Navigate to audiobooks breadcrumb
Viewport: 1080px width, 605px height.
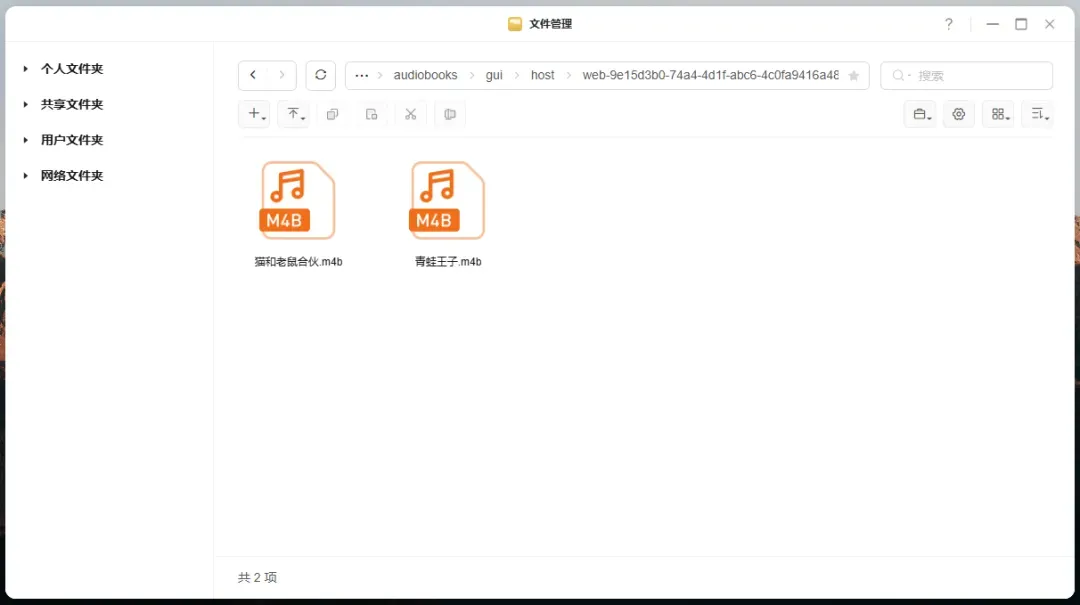pos(425,75)
